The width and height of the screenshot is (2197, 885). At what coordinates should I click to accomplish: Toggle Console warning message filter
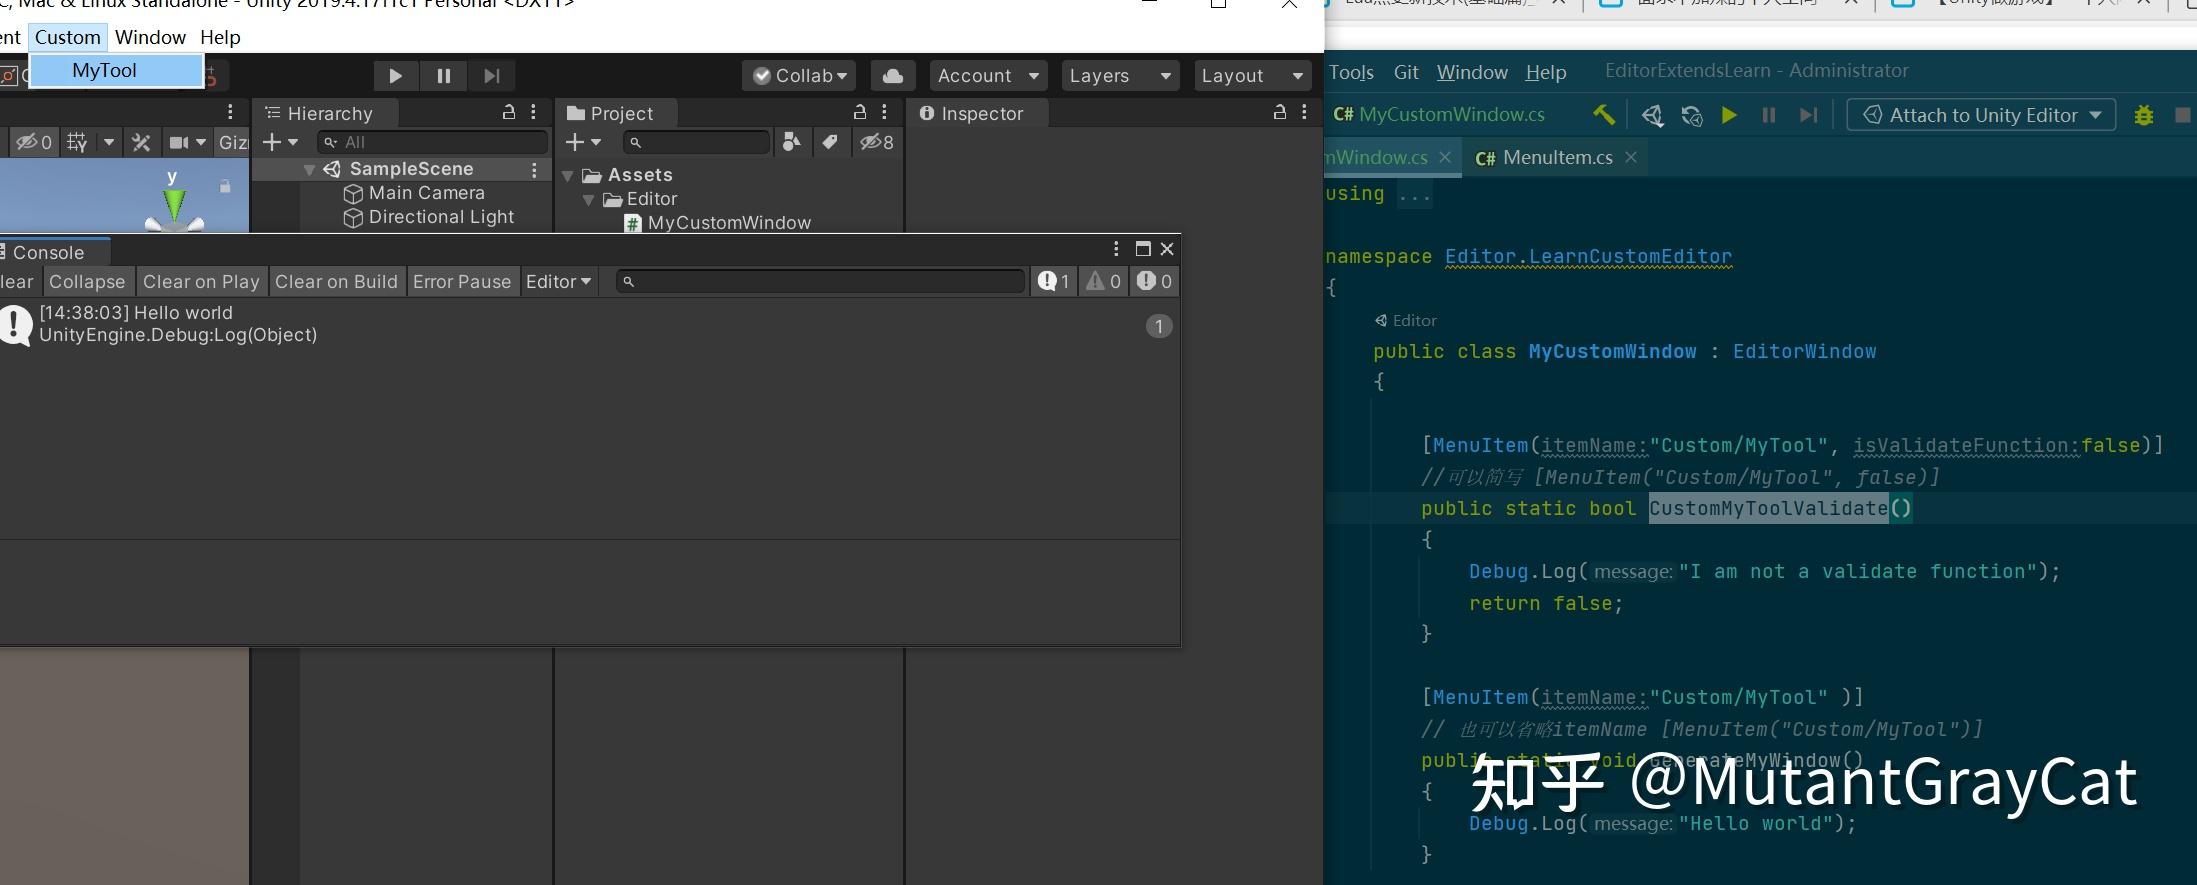(1104, 282)
